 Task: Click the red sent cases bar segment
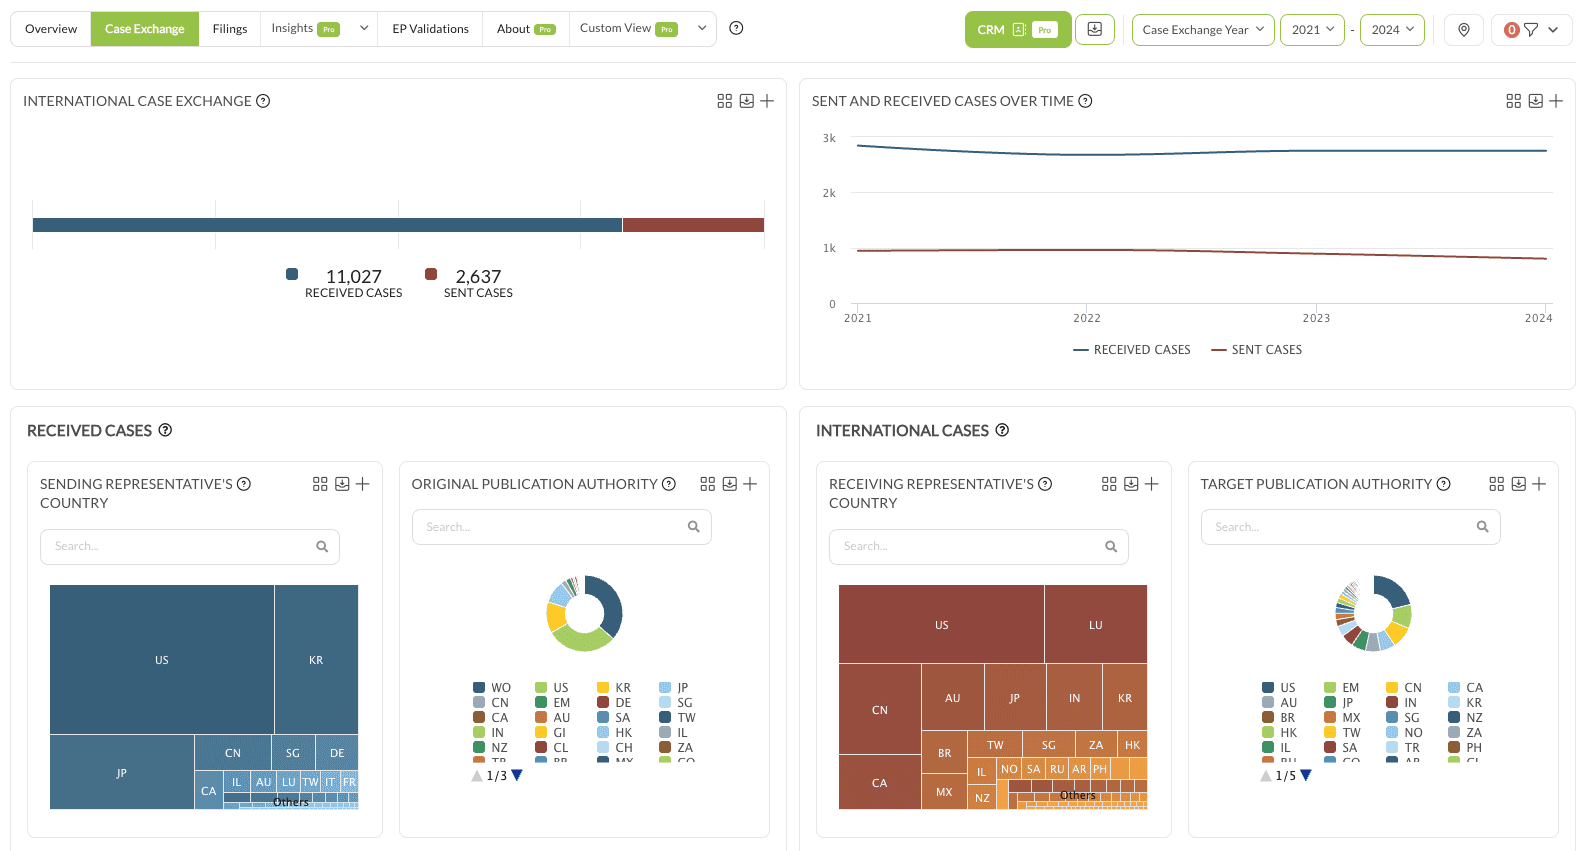[x=693, y=225]
